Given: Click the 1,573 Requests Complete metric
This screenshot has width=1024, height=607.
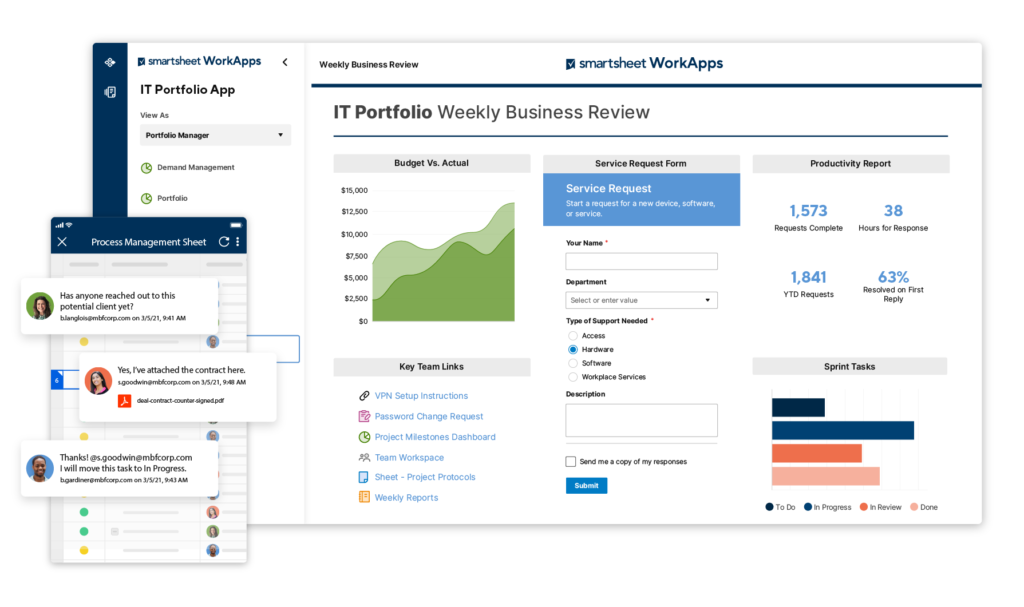Looking at the screenshot, I should (x=808, y=218).
